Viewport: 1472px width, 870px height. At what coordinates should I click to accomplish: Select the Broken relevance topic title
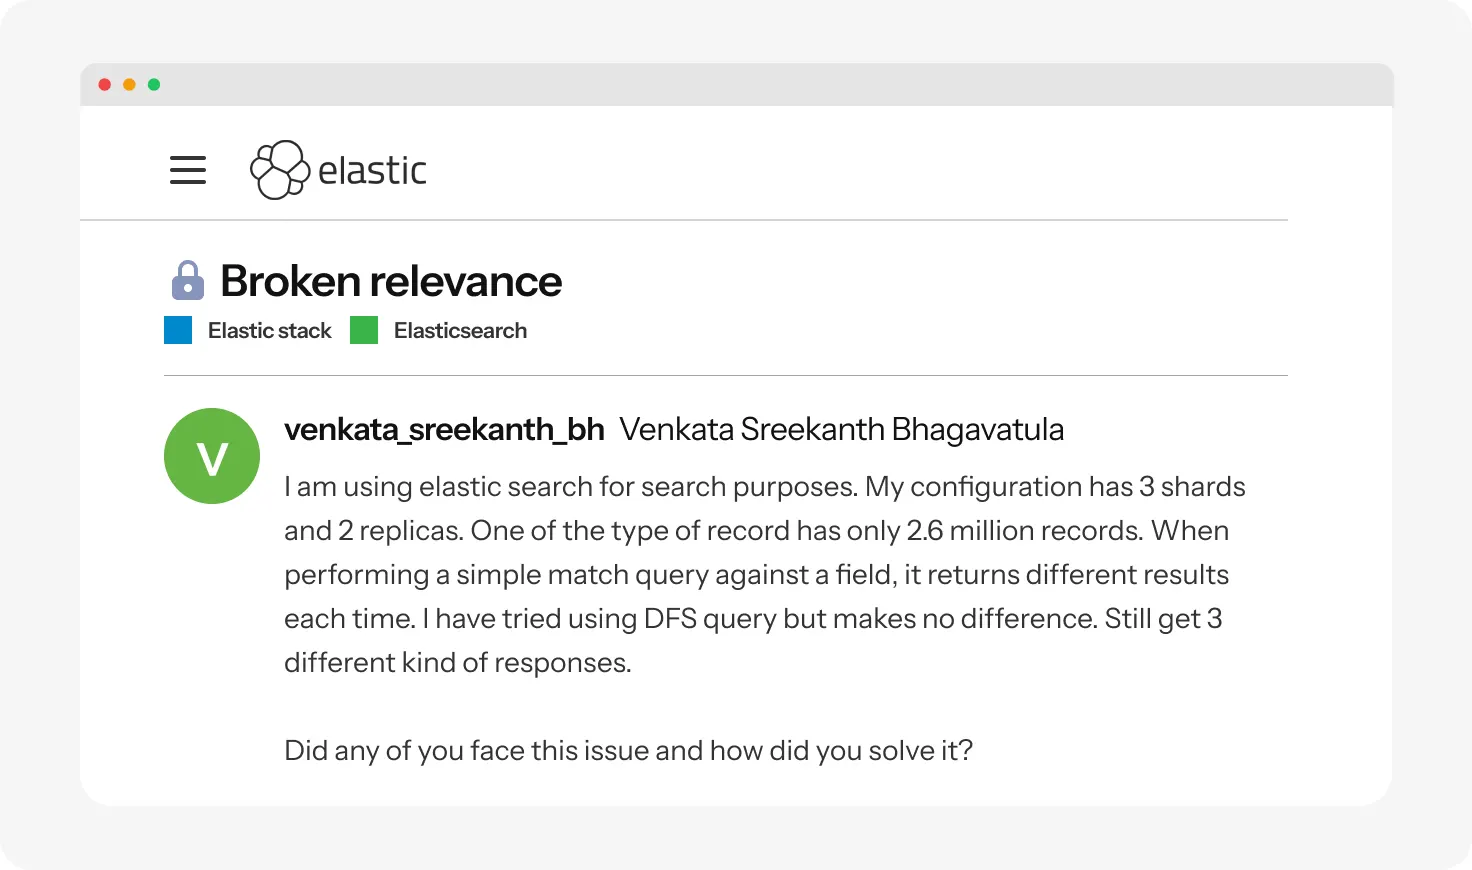pyautogui.click(x=391, y=281)
